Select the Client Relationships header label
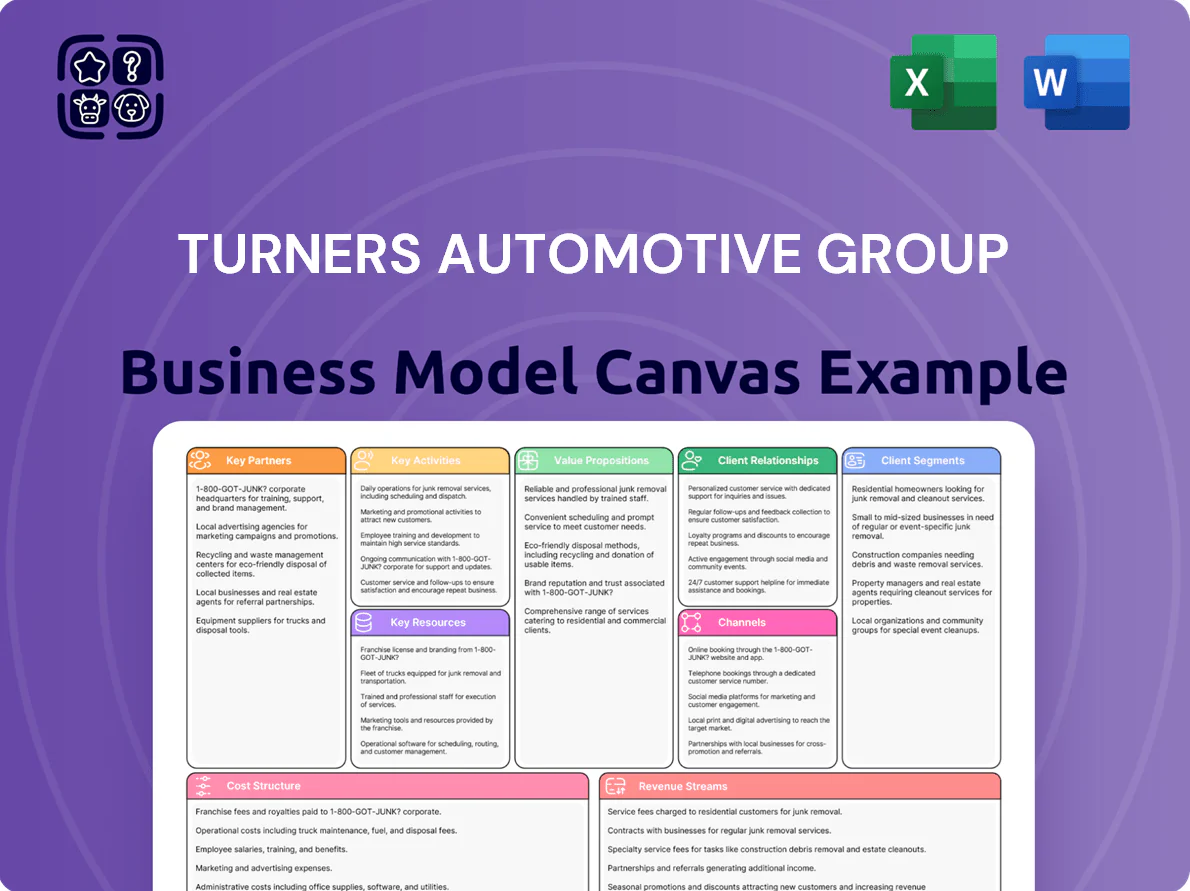The image size is (1190, 891). coord(768,461)
